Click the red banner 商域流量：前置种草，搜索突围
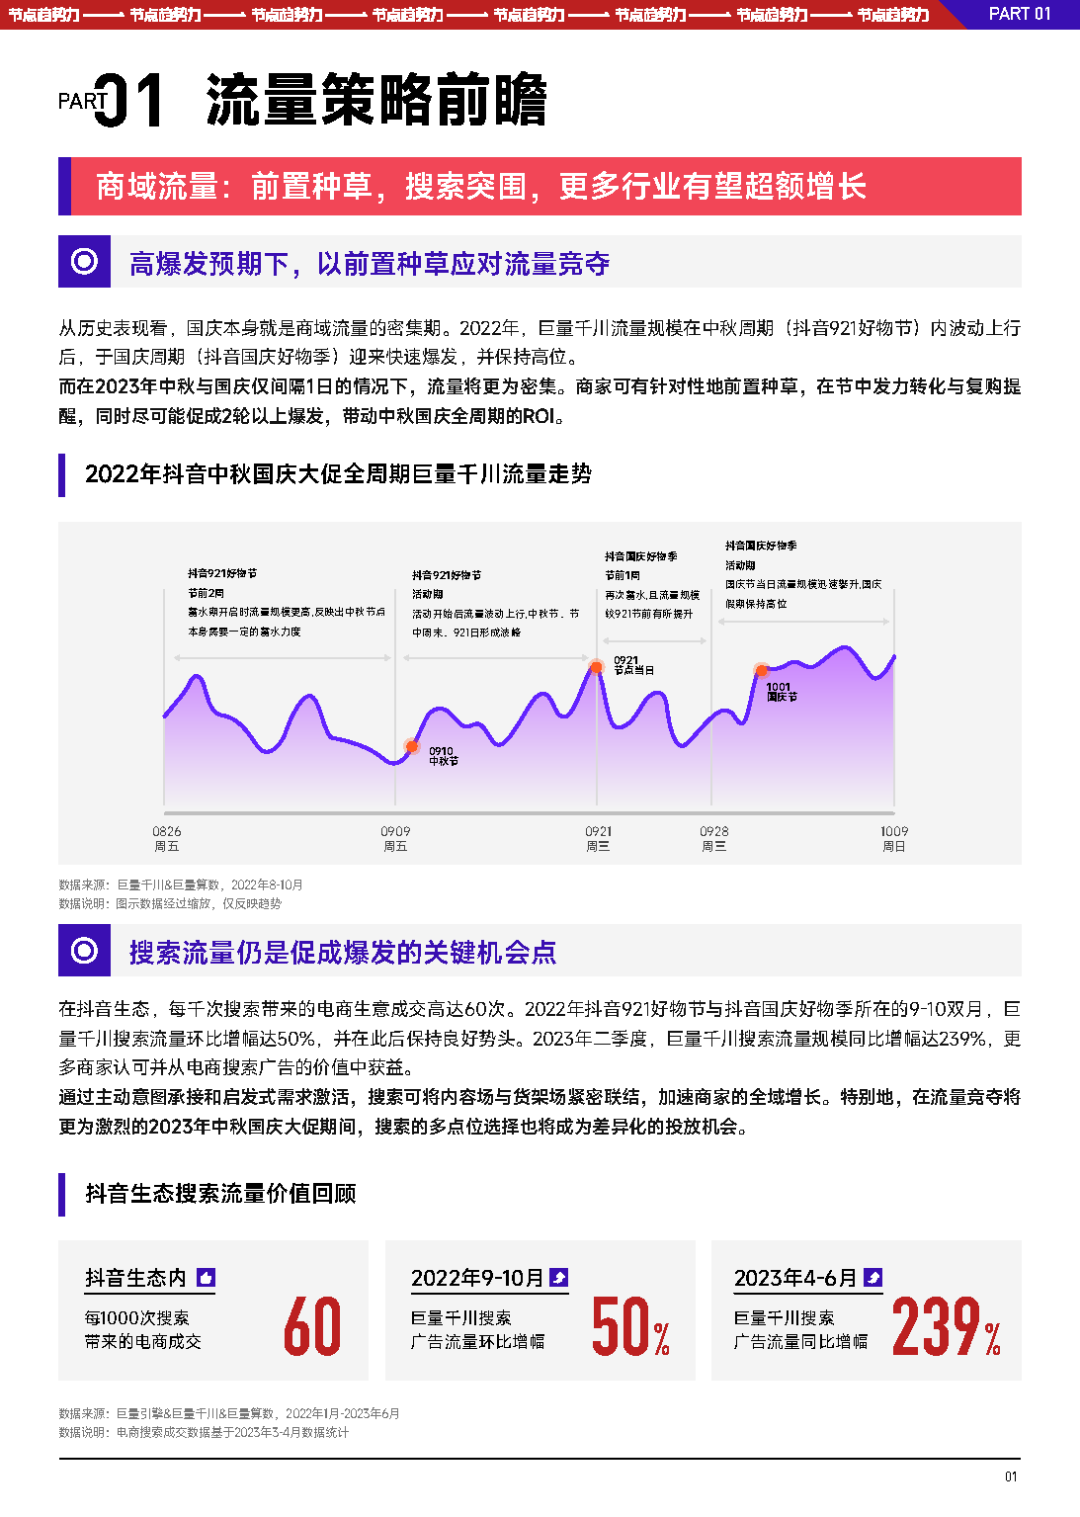 pyautogui.click(x=540, y=186)
